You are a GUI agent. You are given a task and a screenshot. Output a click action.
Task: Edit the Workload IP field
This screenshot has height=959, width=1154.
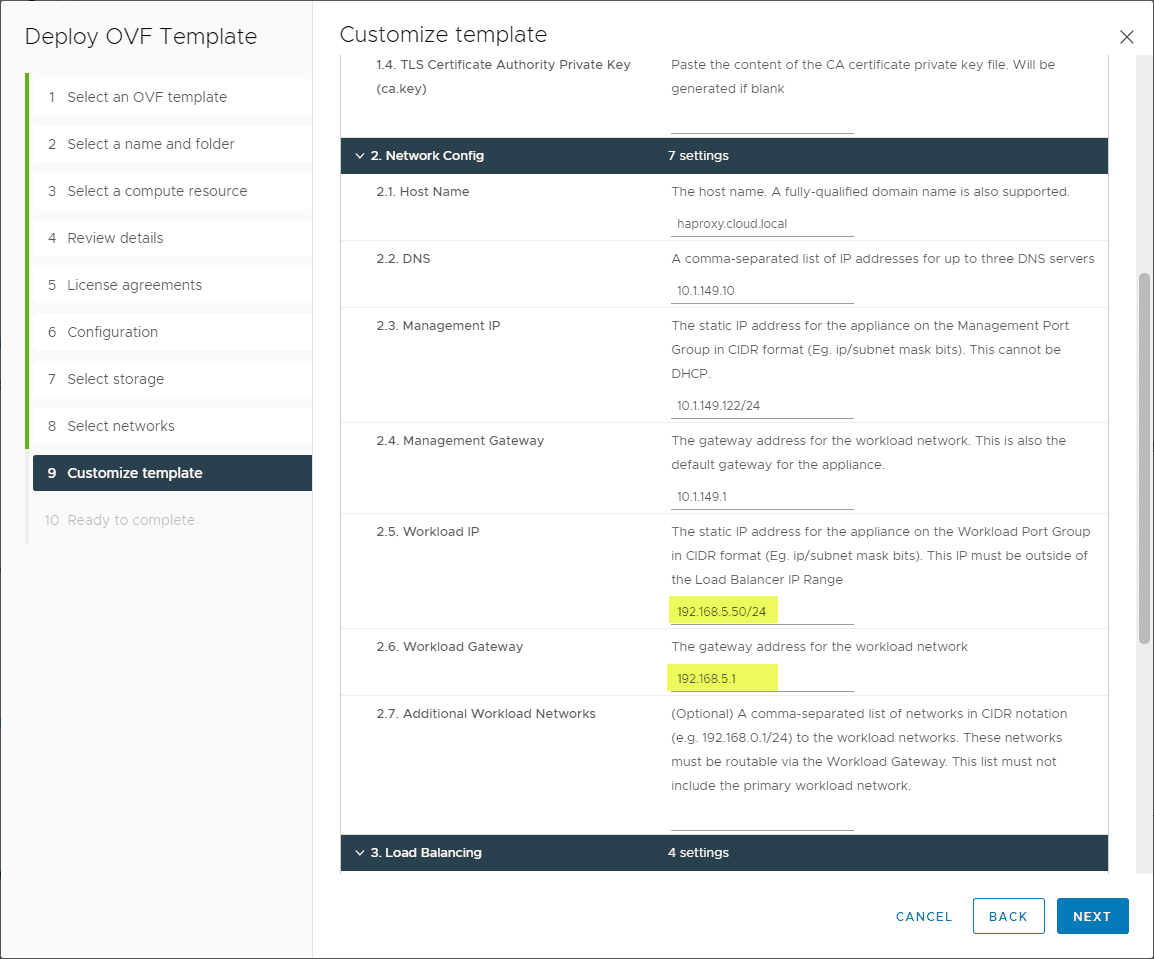(x=762, y=611)
